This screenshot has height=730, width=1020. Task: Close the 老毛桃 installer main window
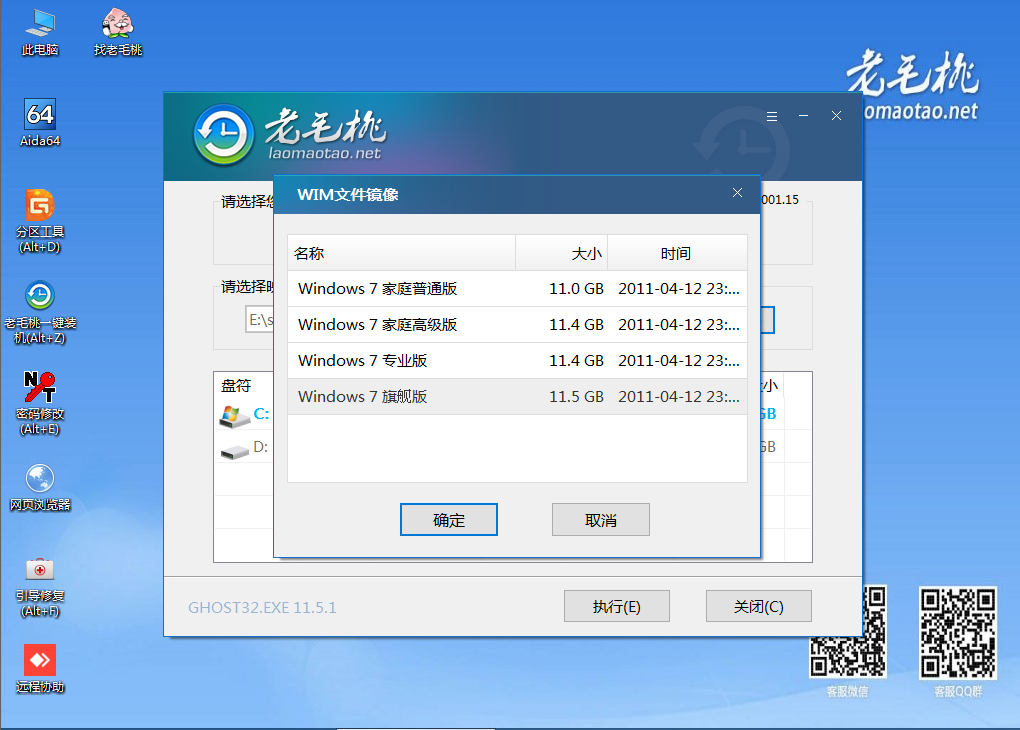[837, 116]
